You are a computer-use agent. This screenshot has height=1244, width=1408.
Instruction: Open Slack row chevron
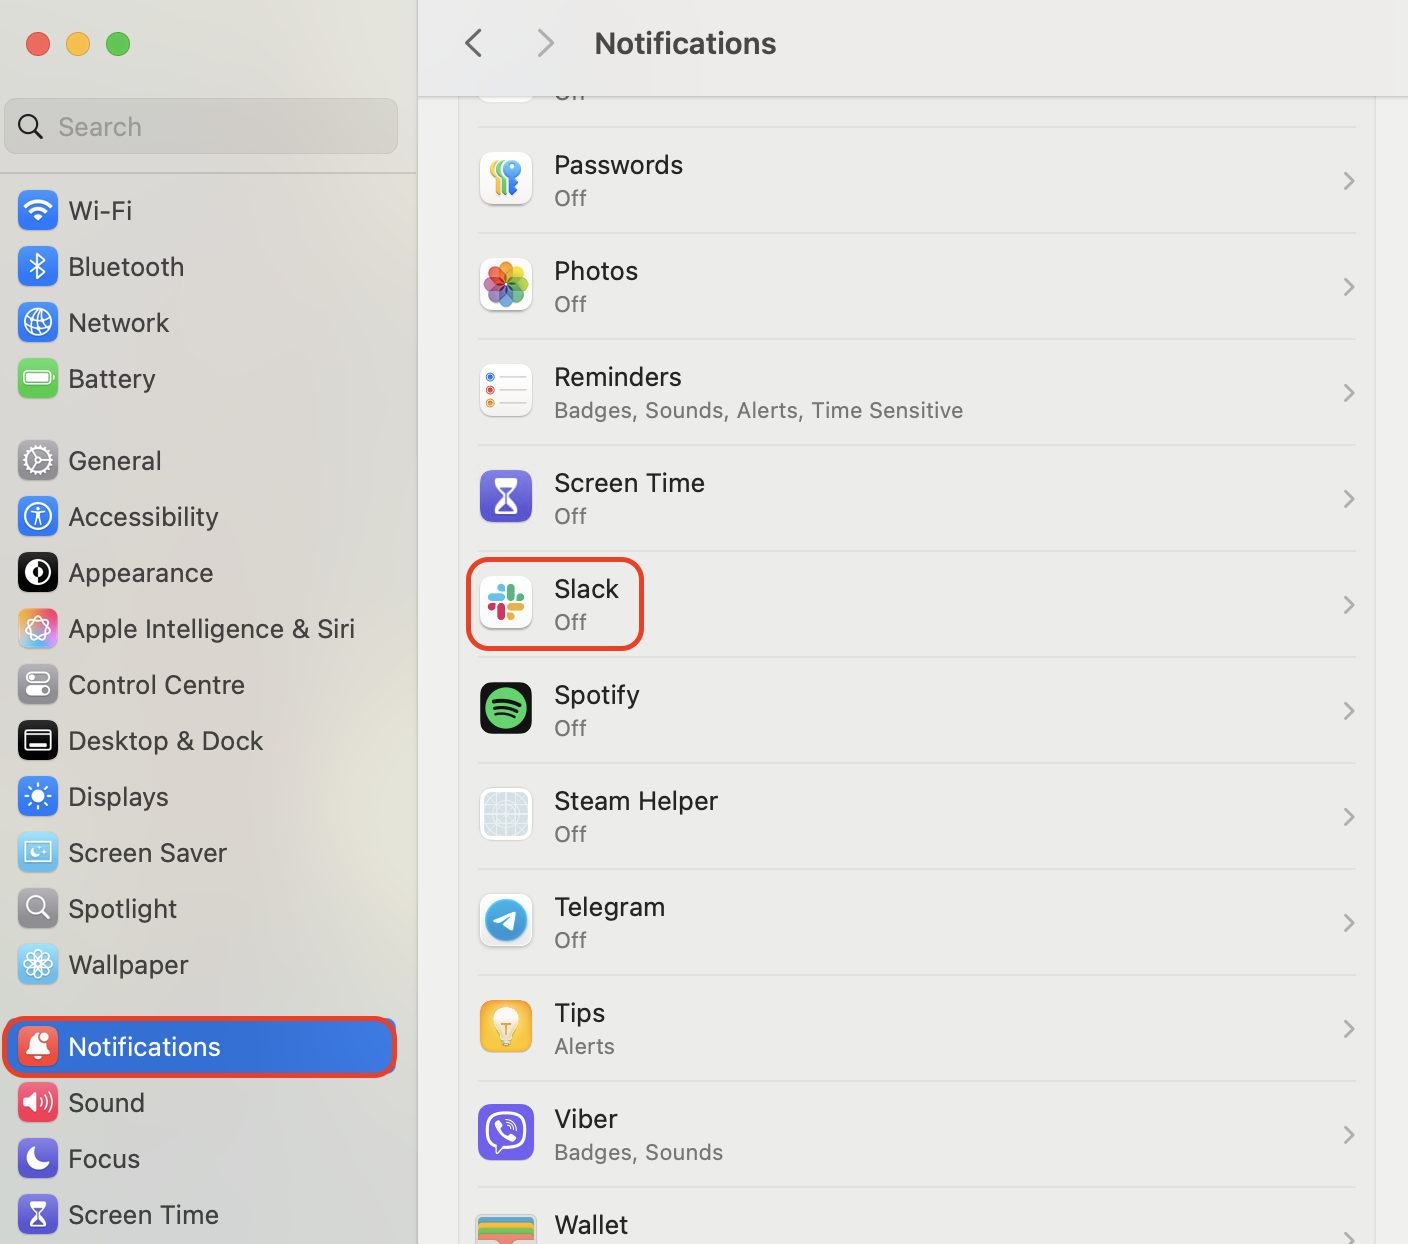[x=1349, y=605]
